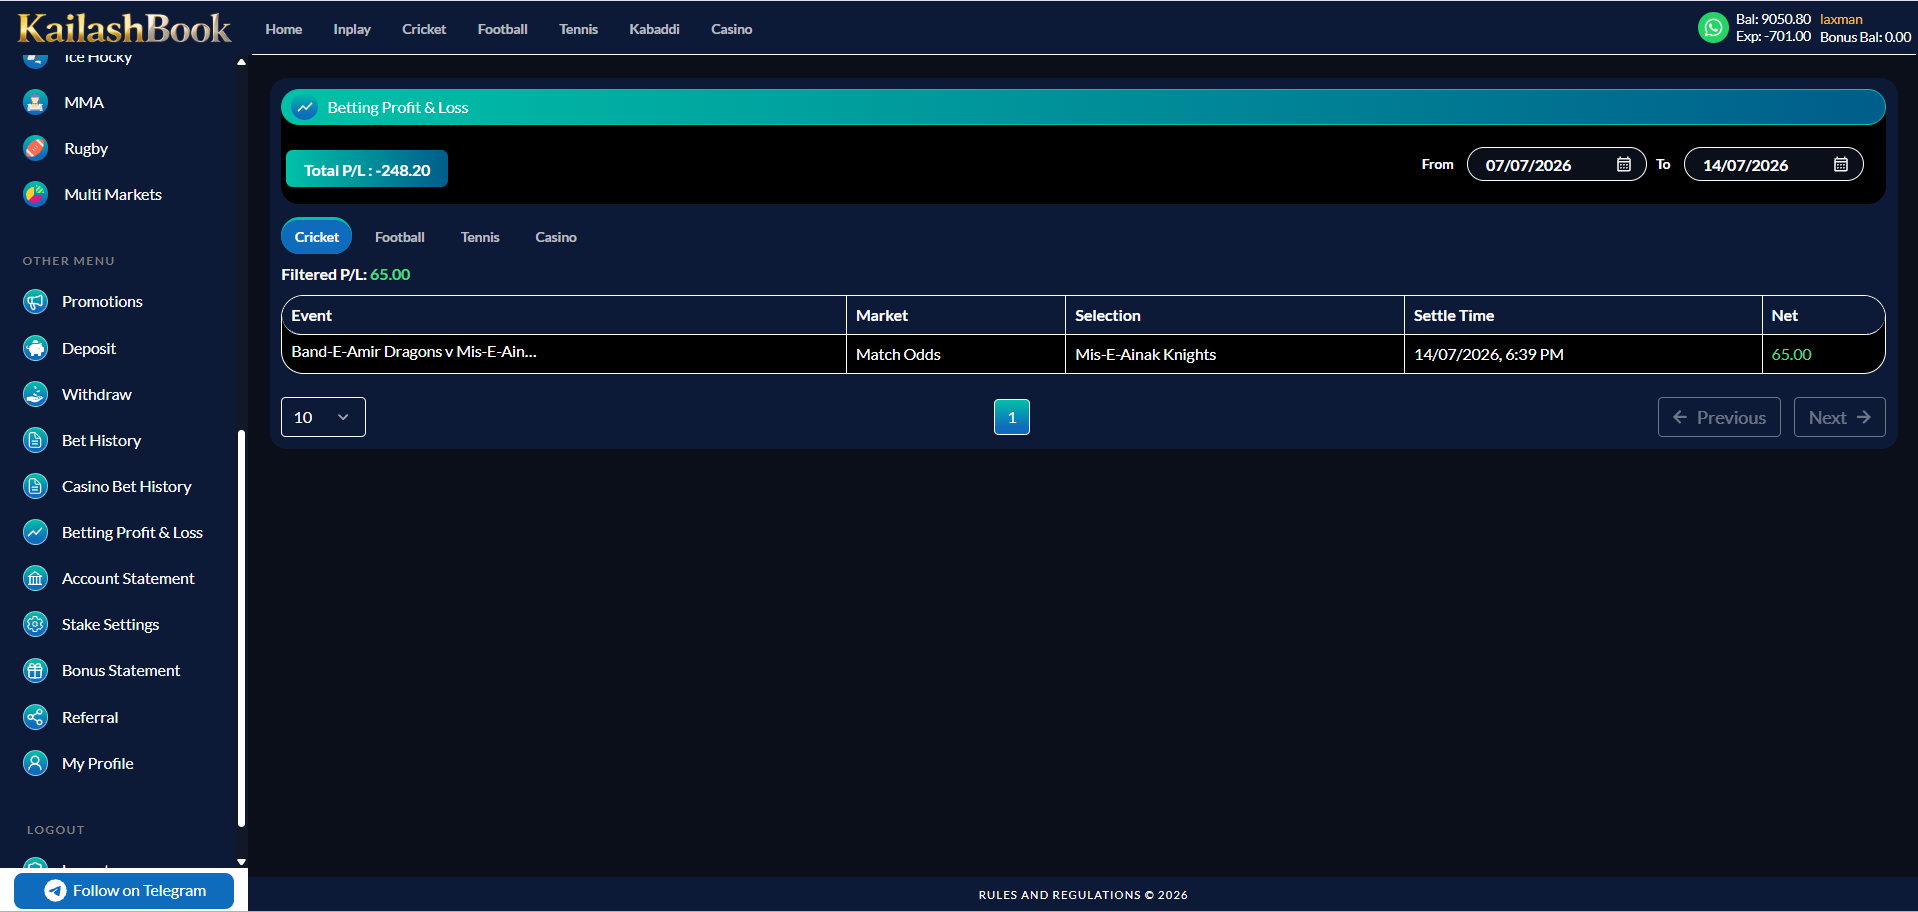Click the Betting Profit & Loss chart icon

pos(36,532)
